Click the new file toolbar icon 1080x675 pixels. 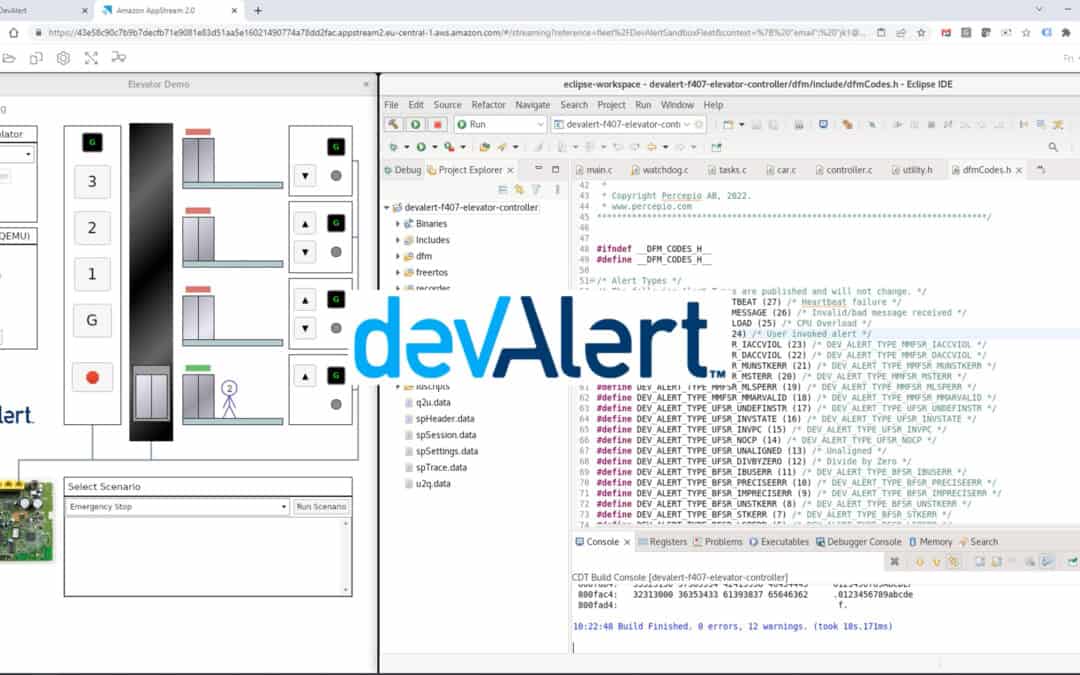tap(728, 125)
